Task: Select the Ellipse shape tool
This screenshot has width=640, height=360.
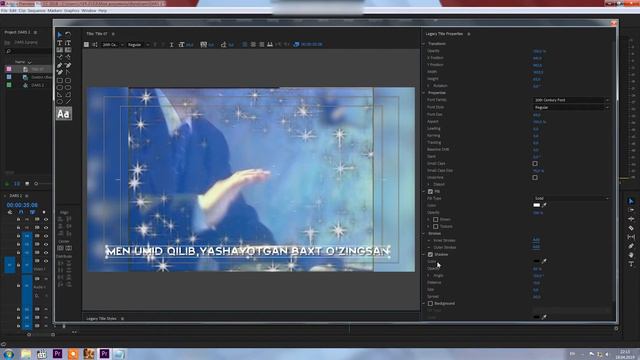Action: (60, 102)
